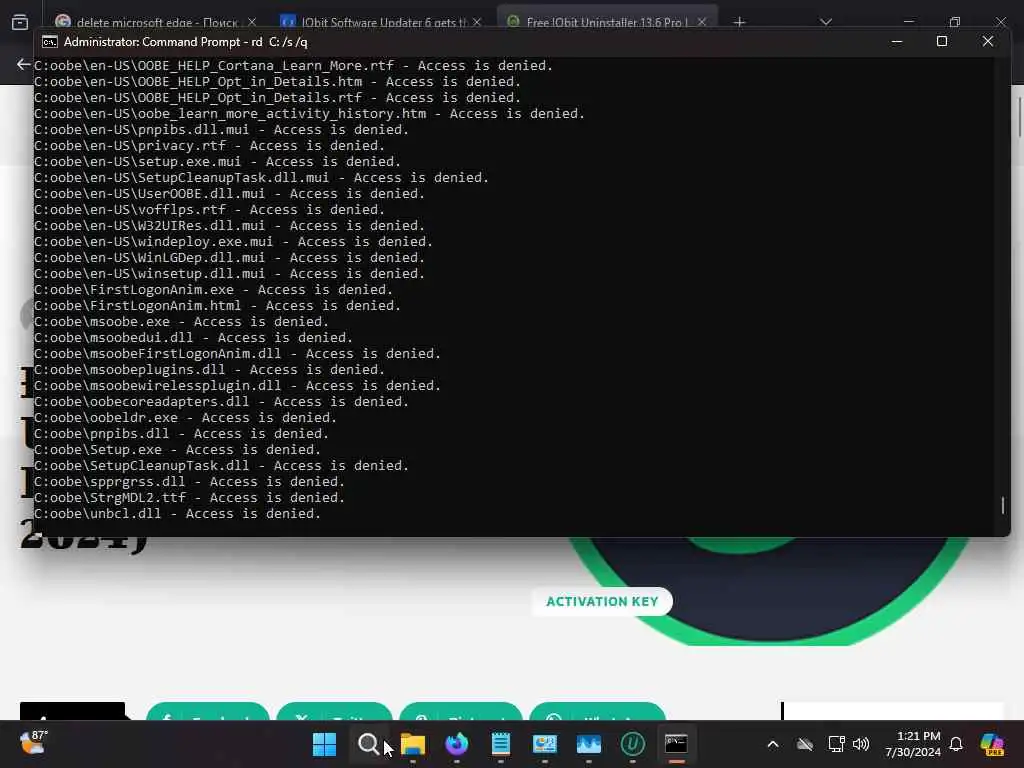Switch to 'delete microsoft edge' tab
This screenshot has width=1024, height=768.
click(x=155, y=22)
